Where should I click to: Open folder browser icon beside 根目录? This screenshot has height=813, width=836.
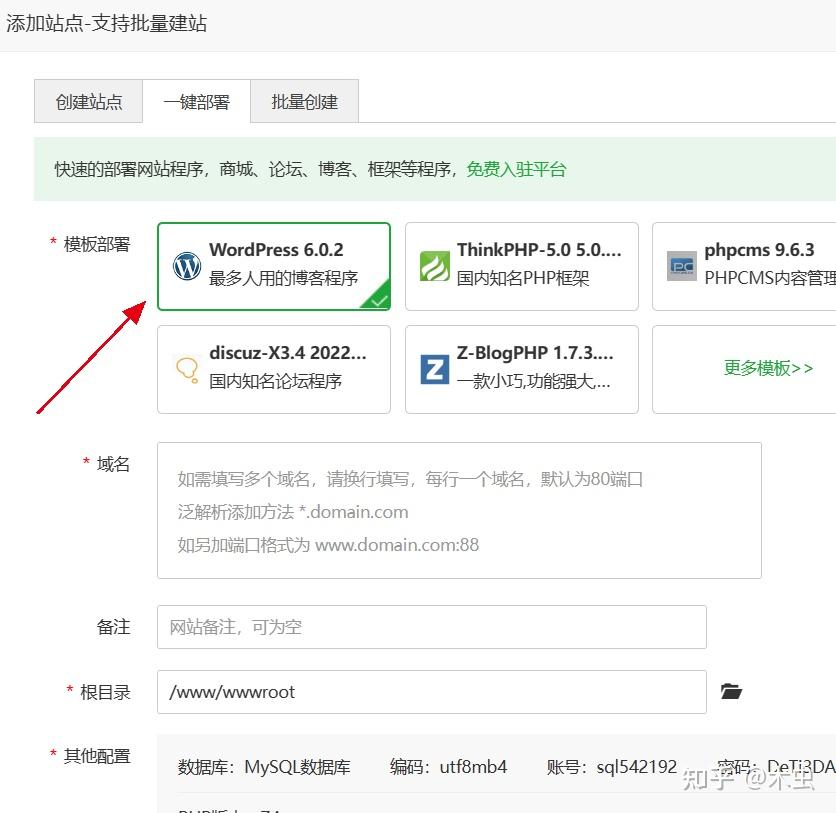click(x=731, y=691)
